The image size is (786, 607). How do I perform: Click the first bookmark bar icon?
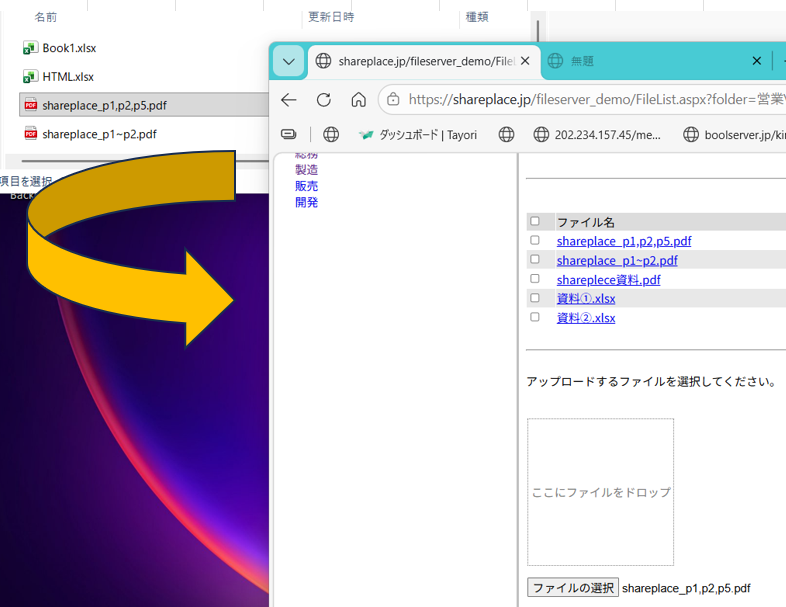[x=289, y=134]
